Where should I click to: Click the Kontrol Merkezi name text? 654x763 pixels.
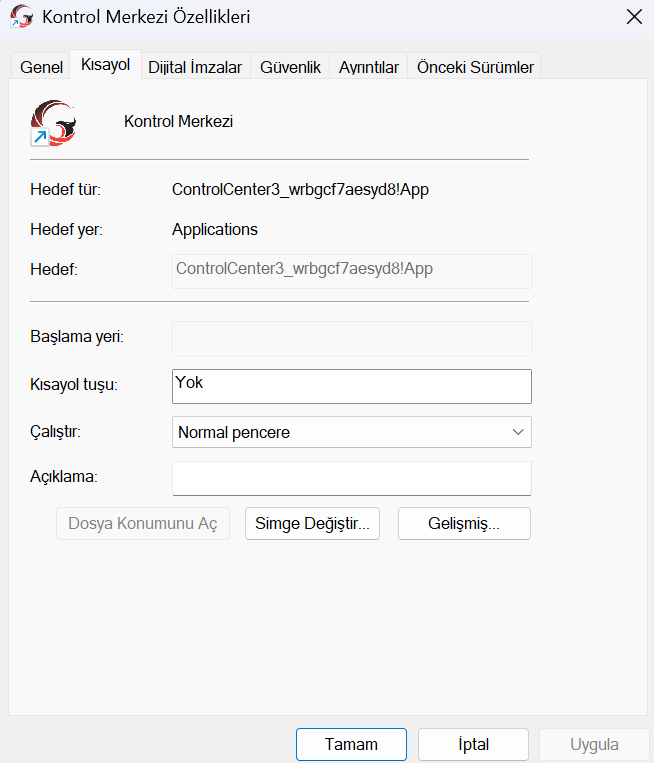pyautogui.click(x=179, y=121)
